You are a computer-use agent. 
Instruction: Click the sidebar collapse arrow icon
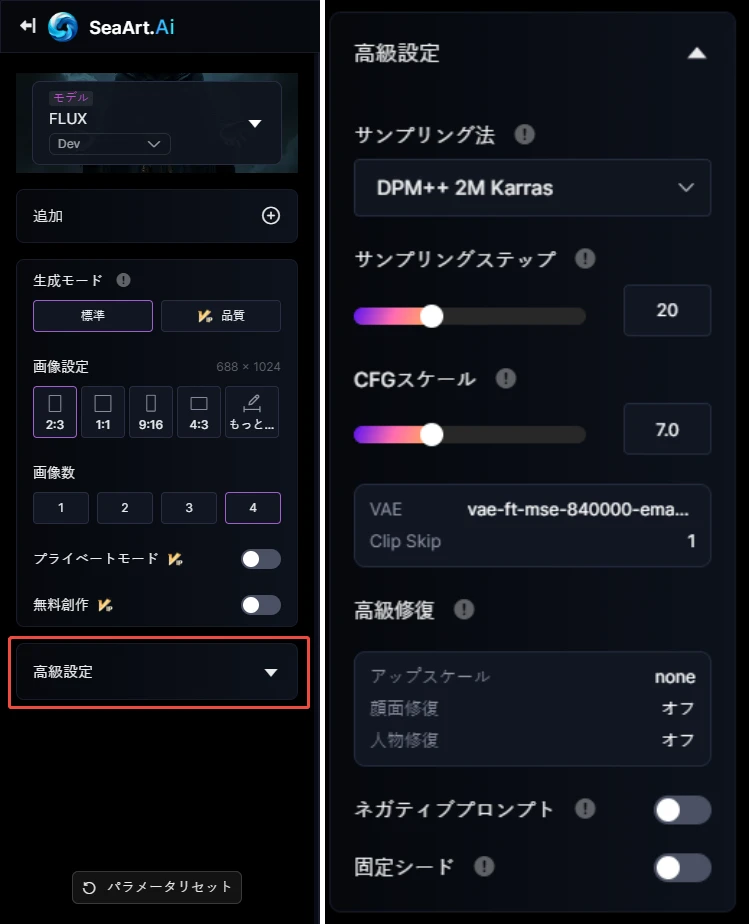coord(28,26)
